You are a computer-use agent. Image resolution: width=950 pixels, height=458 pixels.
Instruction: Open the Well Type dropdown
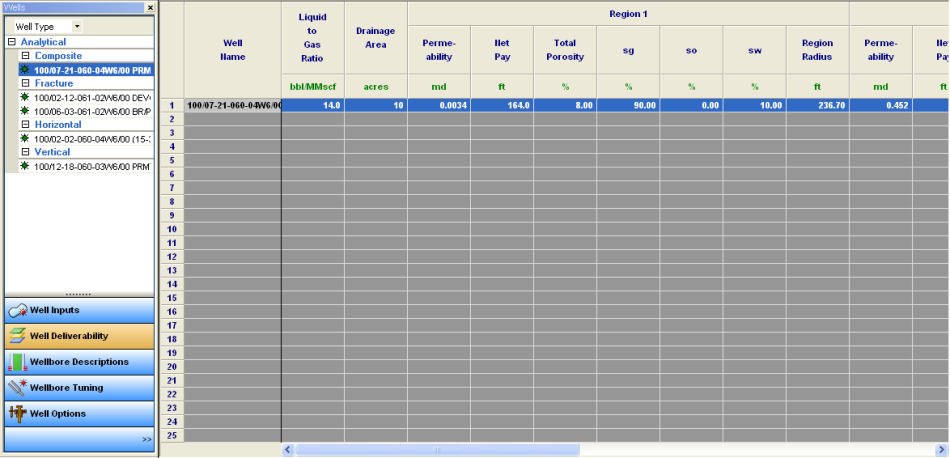(x=77, y=26)
